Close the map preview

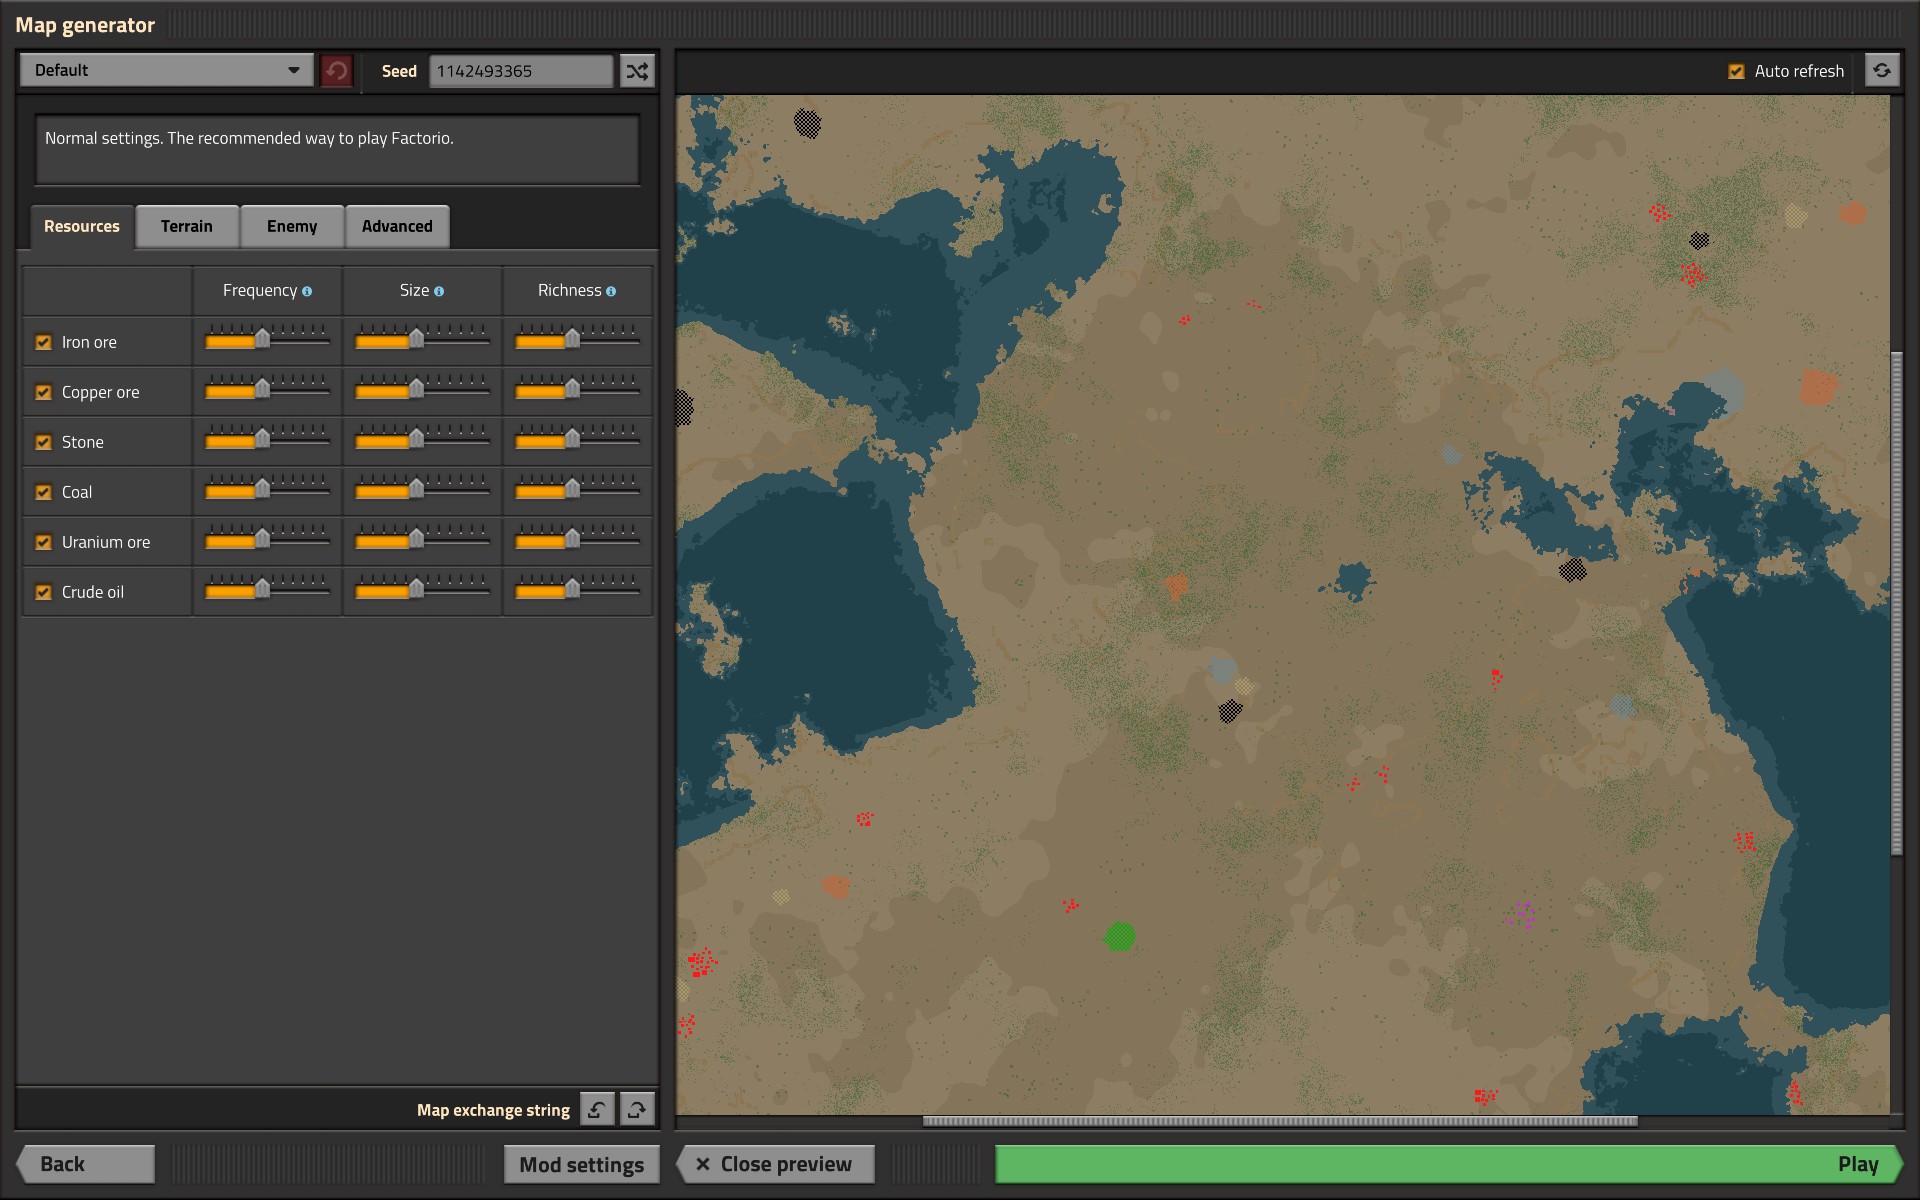[x=775, y=1164]
